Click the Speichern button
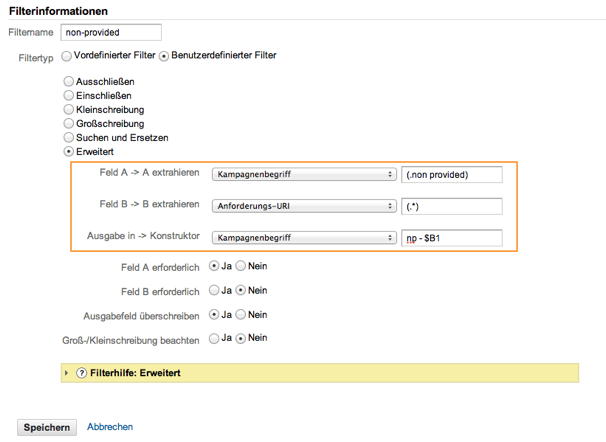This screenshot has height=442, width=606. [47, 427]
